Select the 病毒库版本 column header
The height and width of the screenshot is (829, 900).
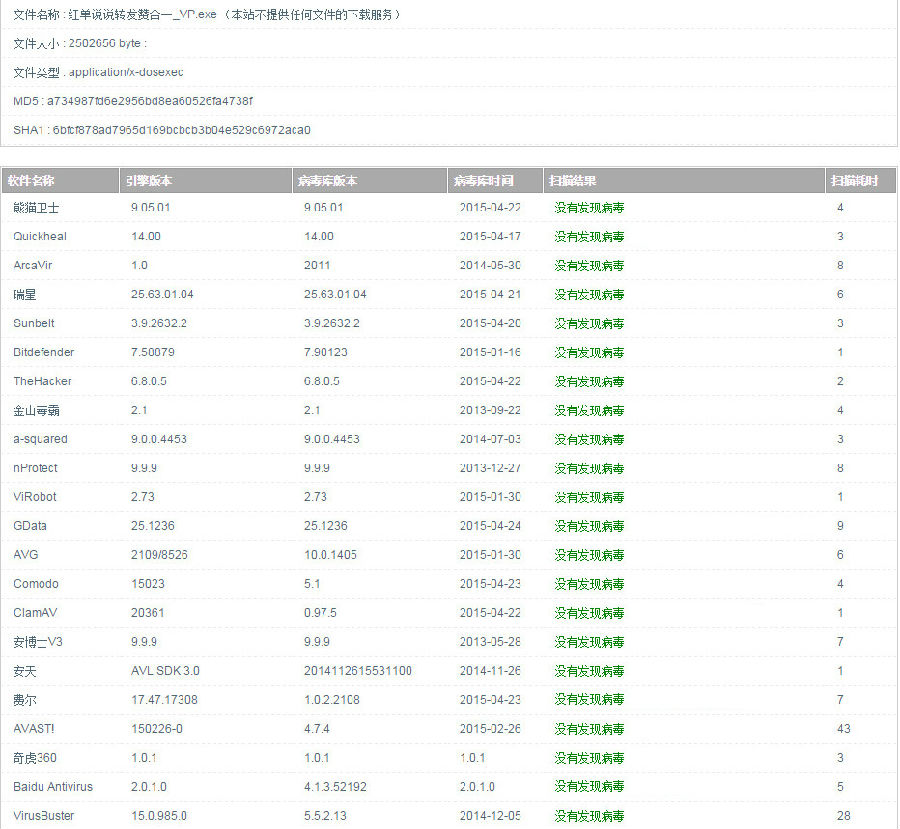370,181
